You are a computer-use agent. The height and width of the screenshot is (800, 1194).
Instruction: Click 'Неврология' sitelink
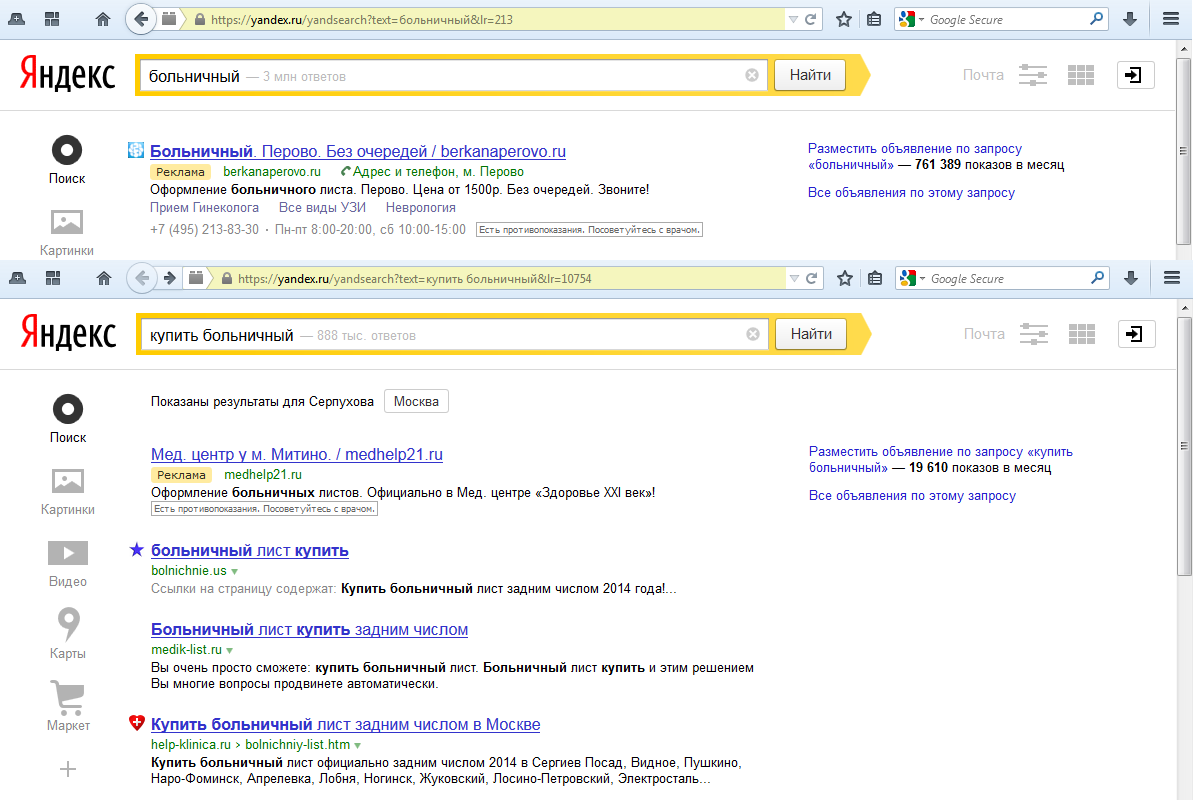coord(420,208)
